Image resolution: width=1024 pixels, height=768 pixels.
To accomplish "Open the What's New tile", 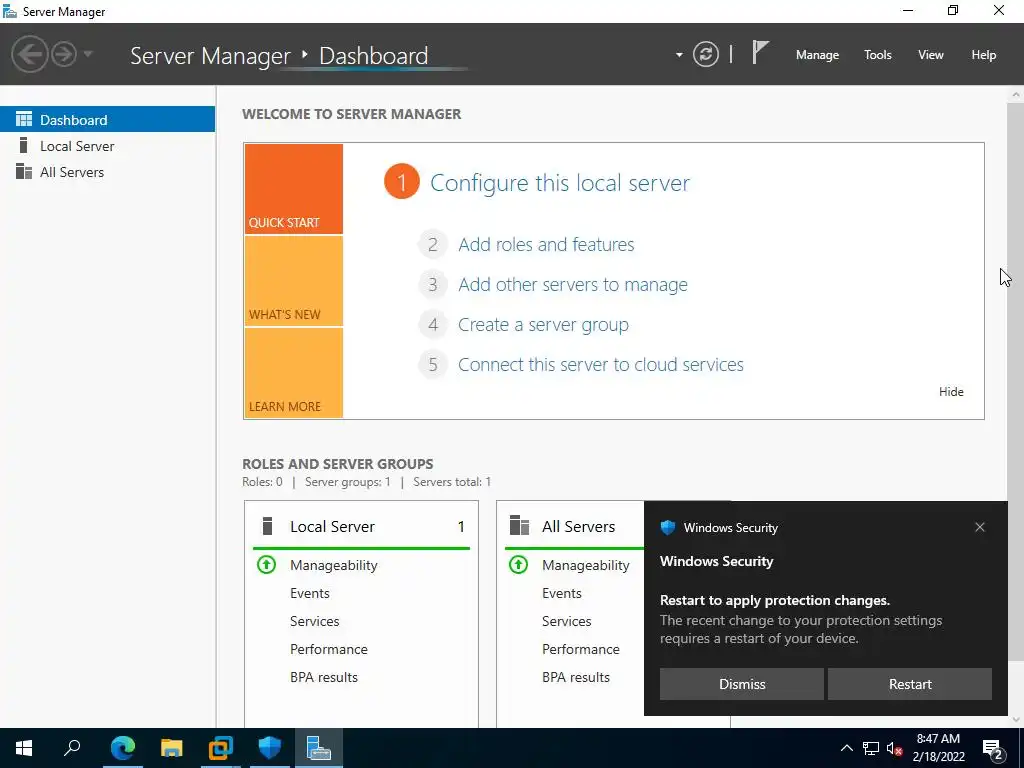I will pos(293,281).
